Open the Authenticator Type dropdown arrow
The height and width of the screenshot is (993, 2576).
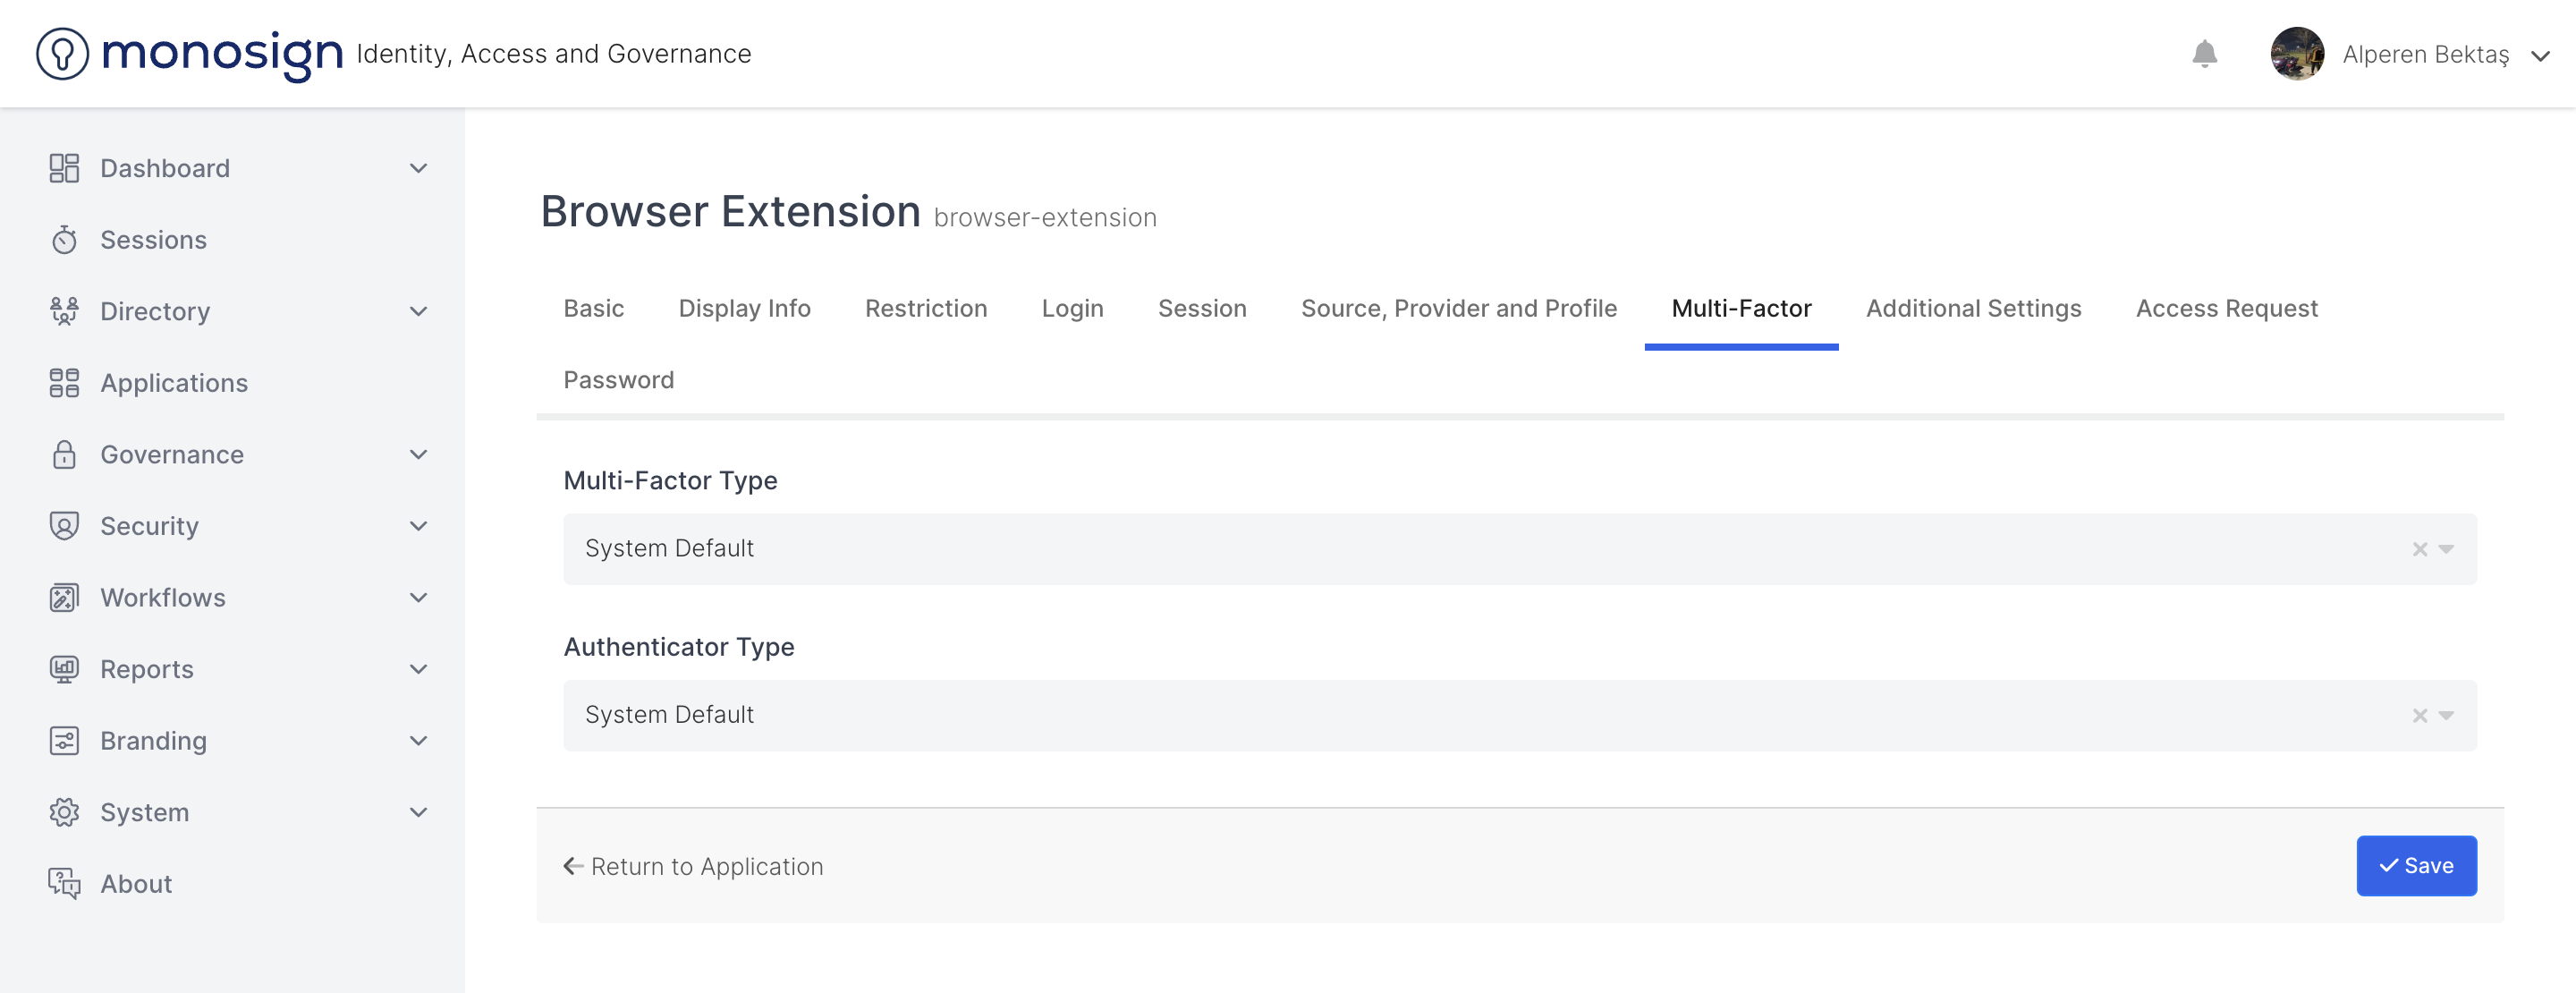pos(2446,716)
